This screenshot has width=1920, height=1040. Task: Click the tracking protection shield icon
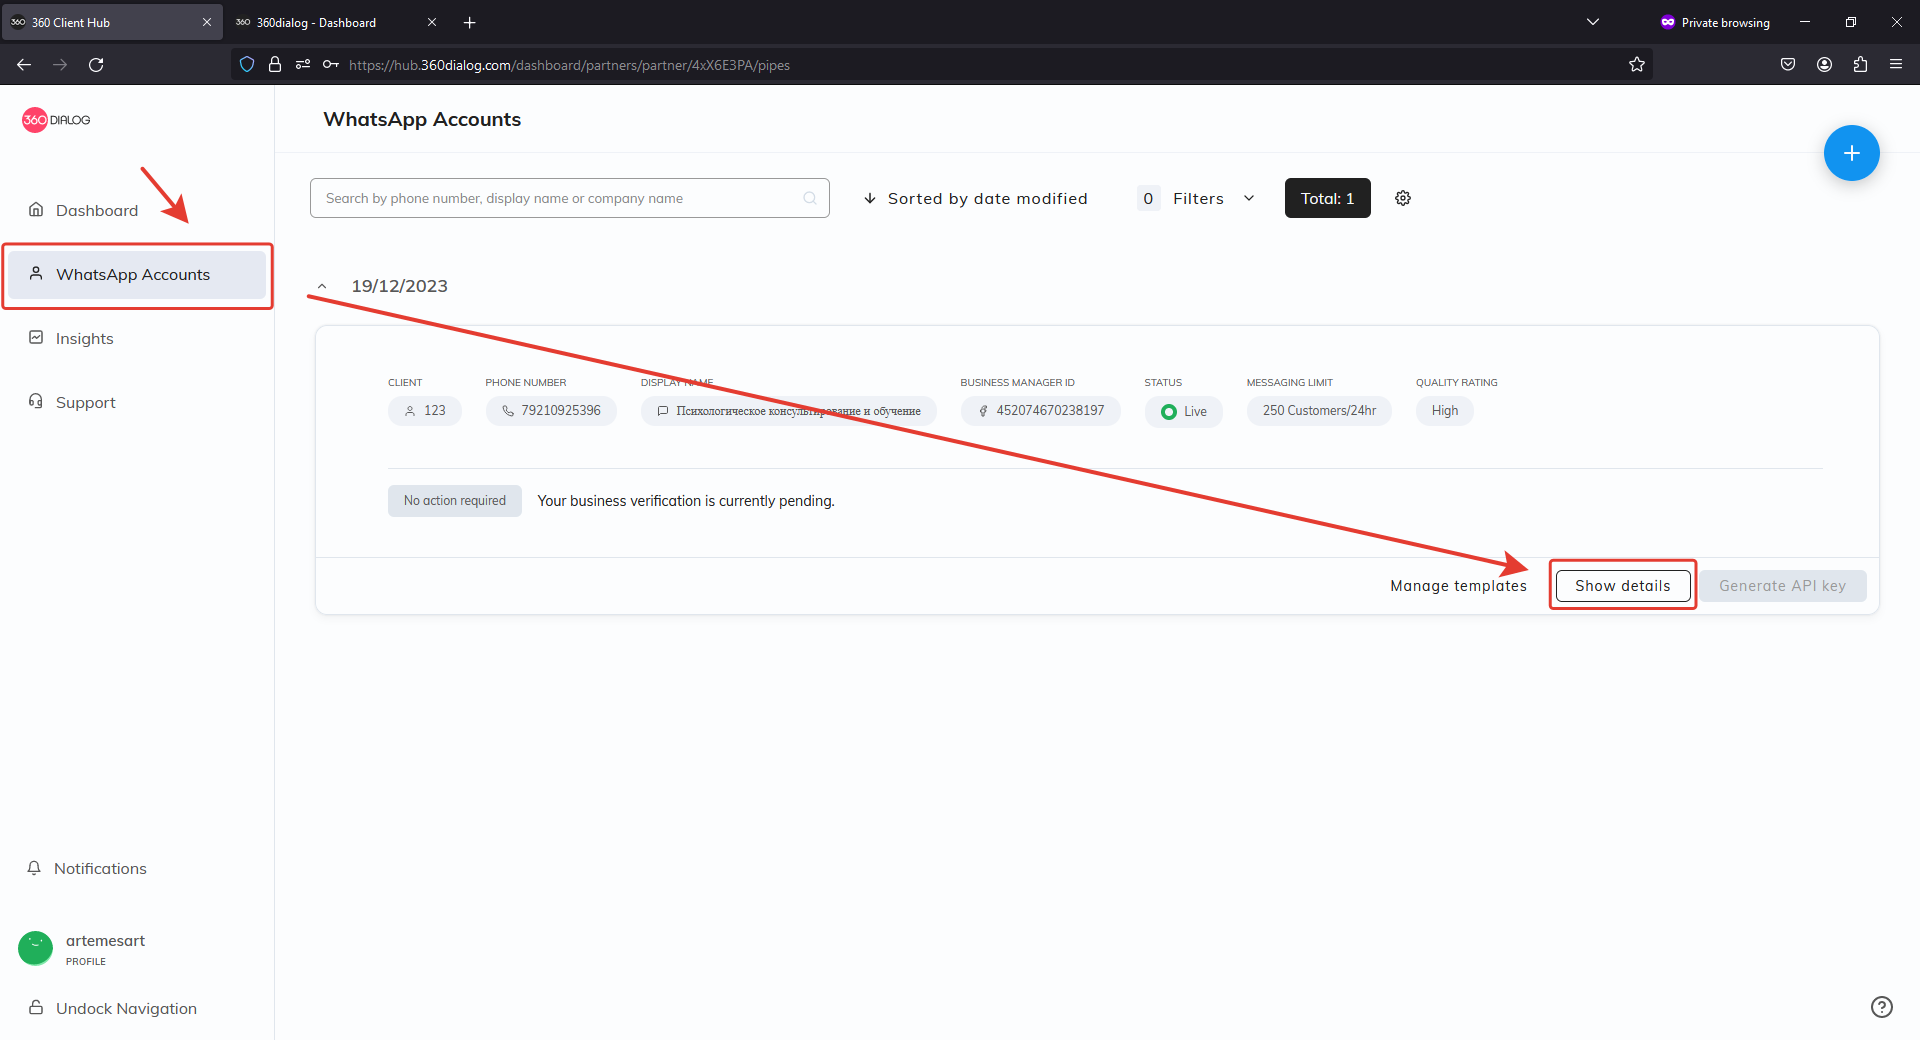click(x=247, y=65)
